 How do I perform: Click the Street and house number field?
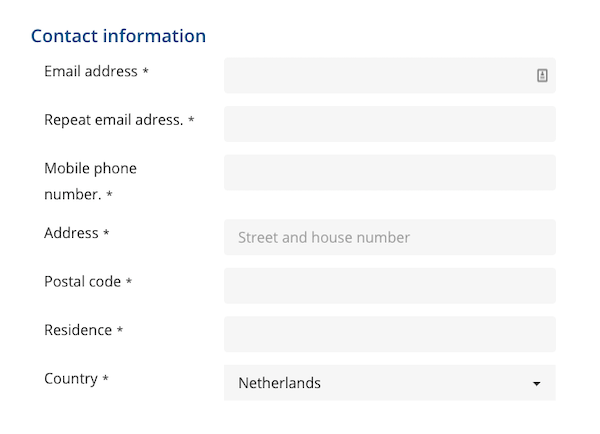tap(390, 237)
